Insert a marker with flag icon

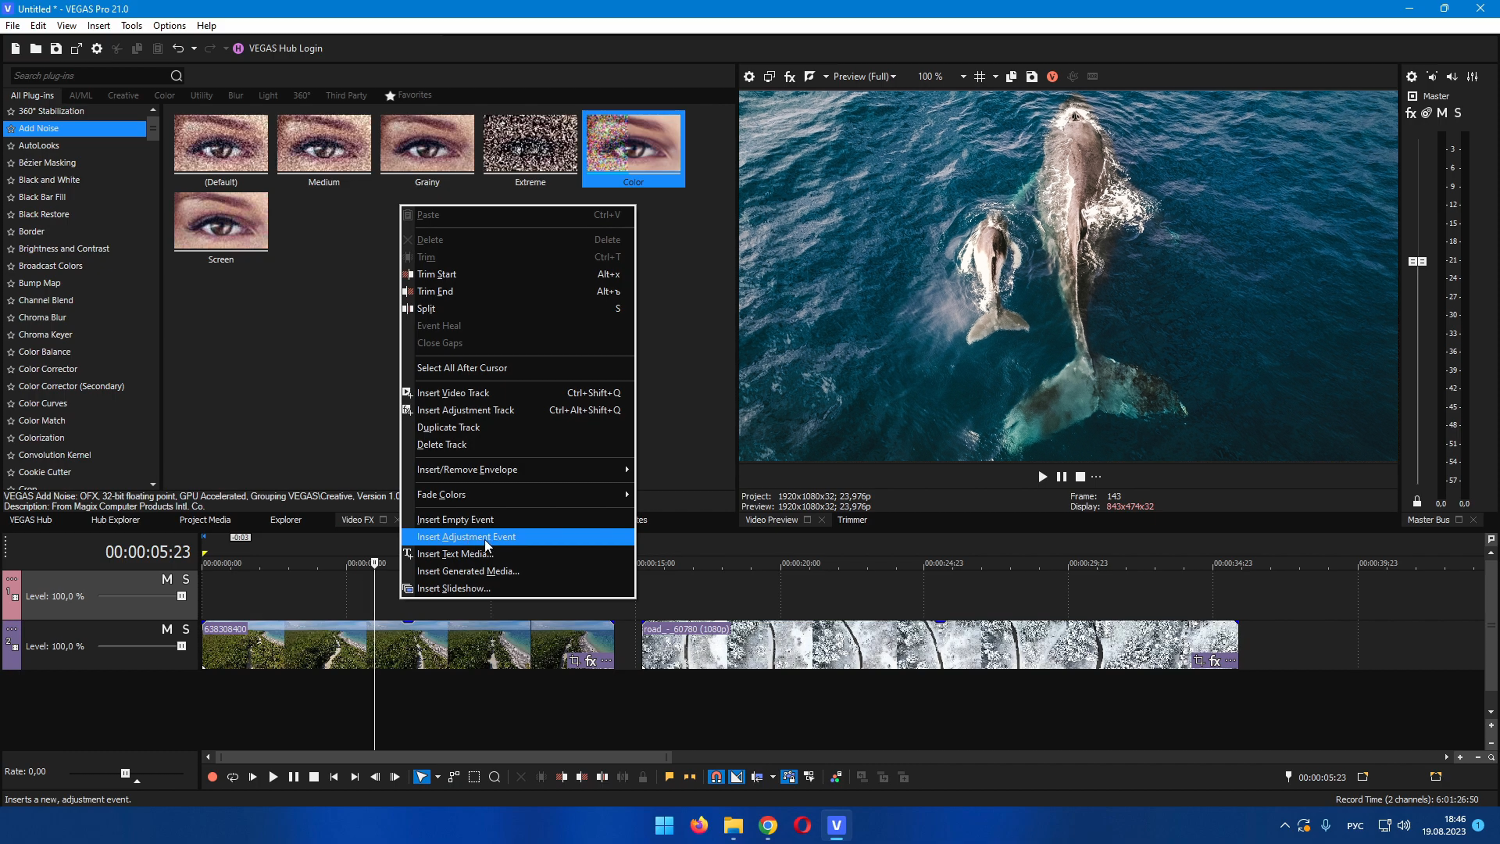669,777
